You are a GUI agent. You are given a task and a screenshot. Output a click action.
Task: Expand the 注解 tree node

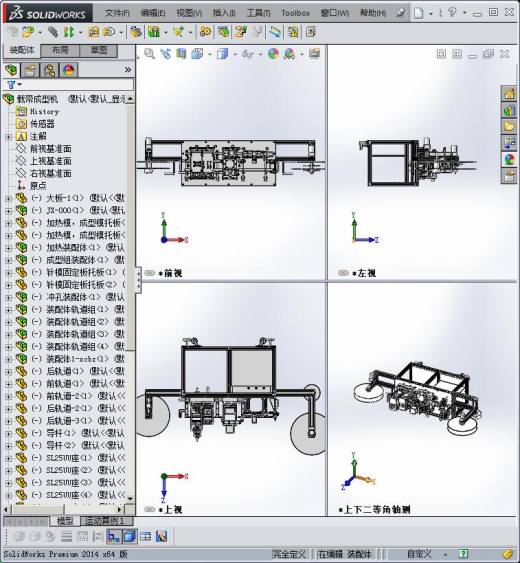pyautogui.click(x=8, y=136)
